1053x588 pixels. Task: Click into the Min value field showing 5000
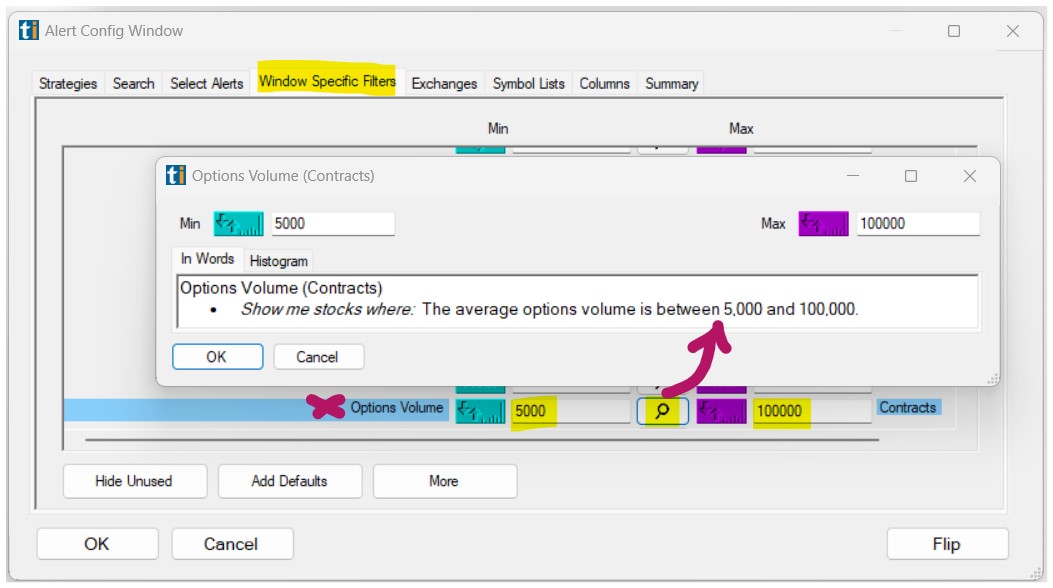(x=335, y=223)
